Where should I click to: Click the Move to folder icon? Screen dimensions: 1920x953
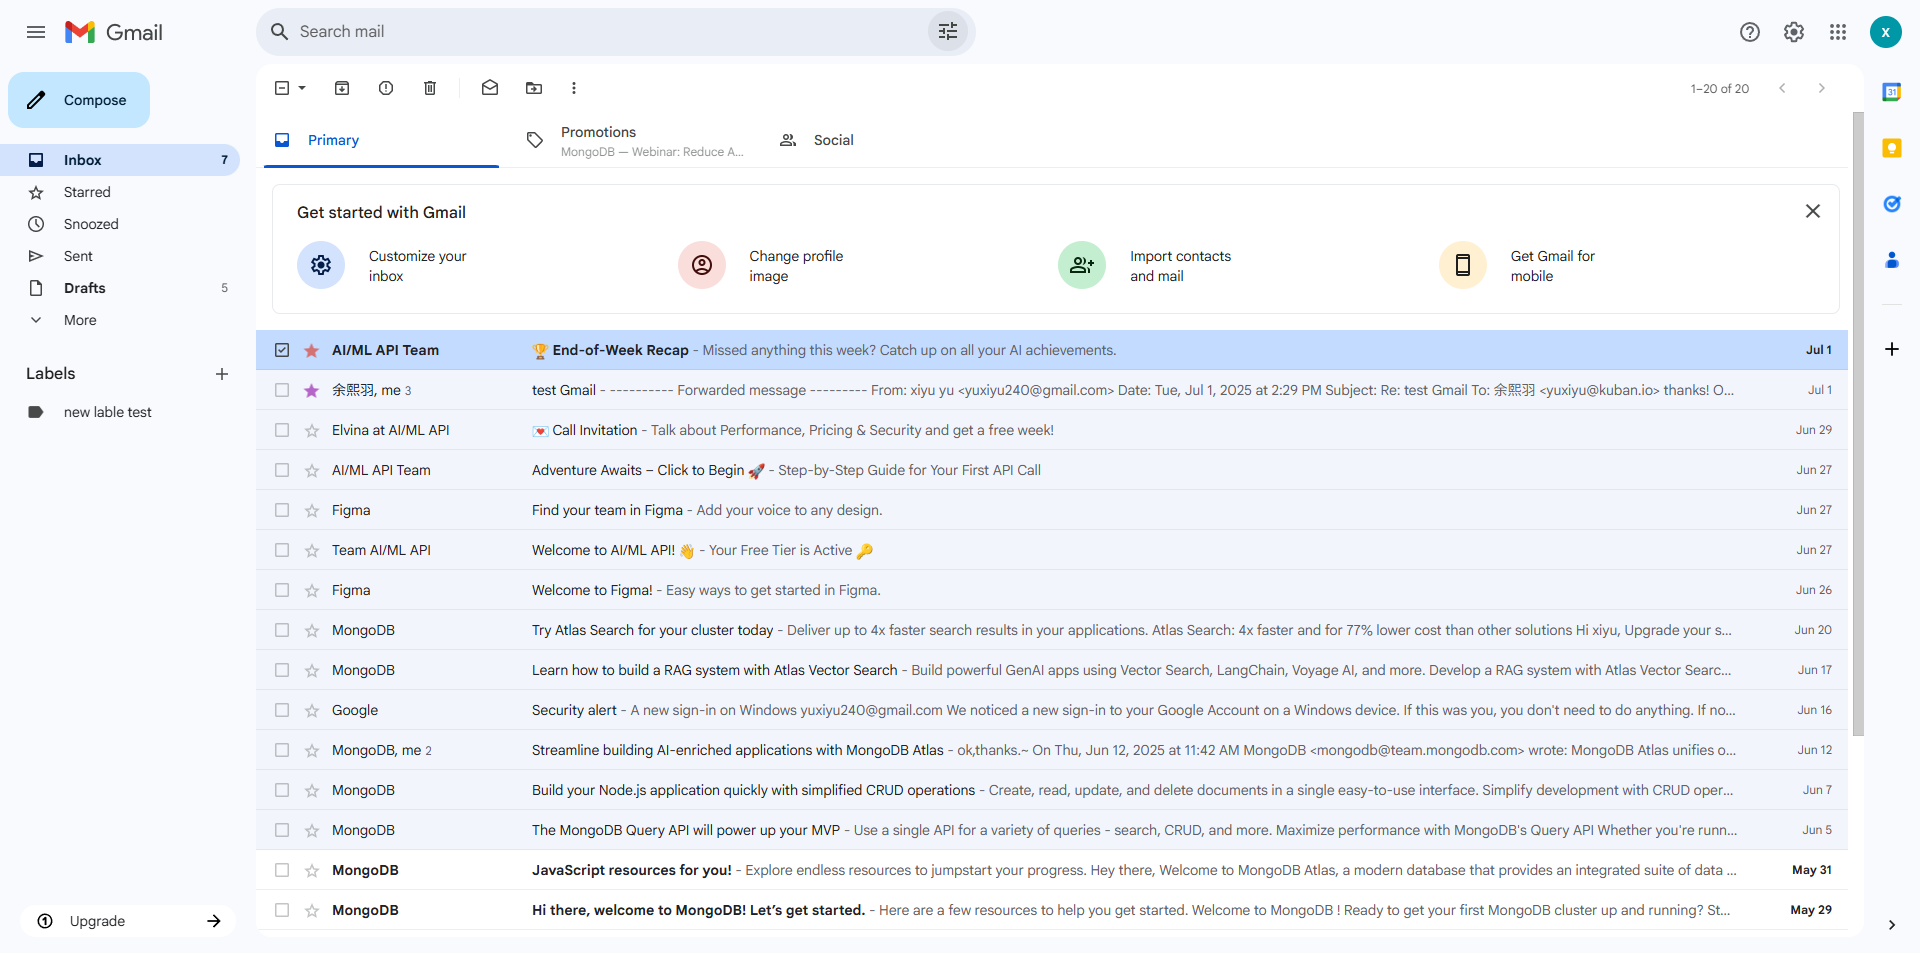tap(534, 88)
